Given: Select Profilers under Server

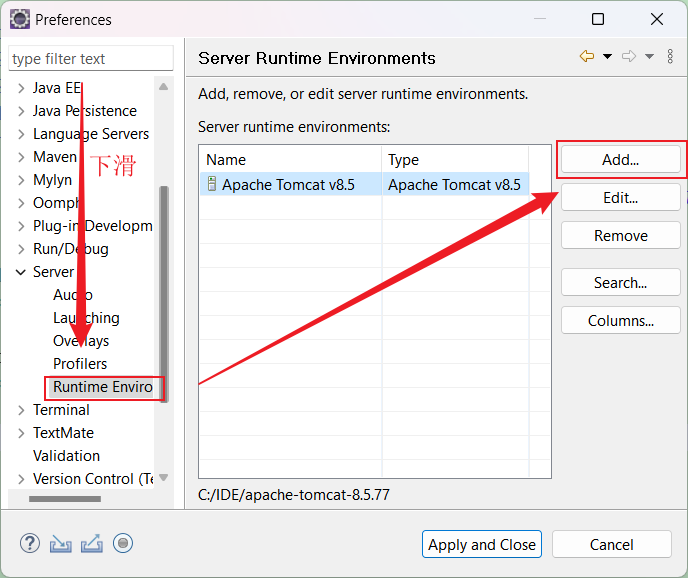Looking at the screenshot, I should [80, 364].
